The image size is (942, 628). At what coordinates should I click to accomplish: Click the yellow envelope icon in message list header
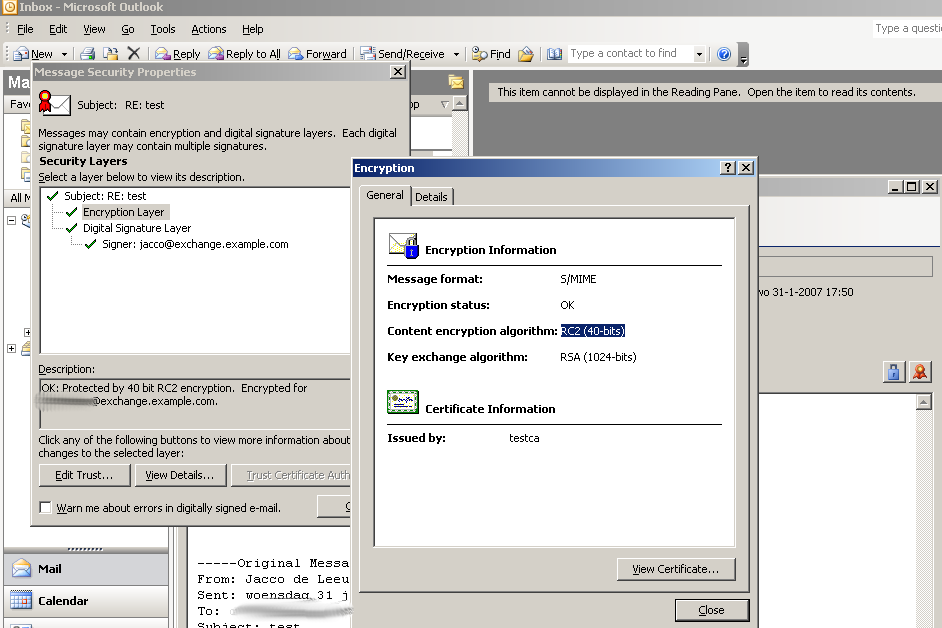tap(456, 82)
